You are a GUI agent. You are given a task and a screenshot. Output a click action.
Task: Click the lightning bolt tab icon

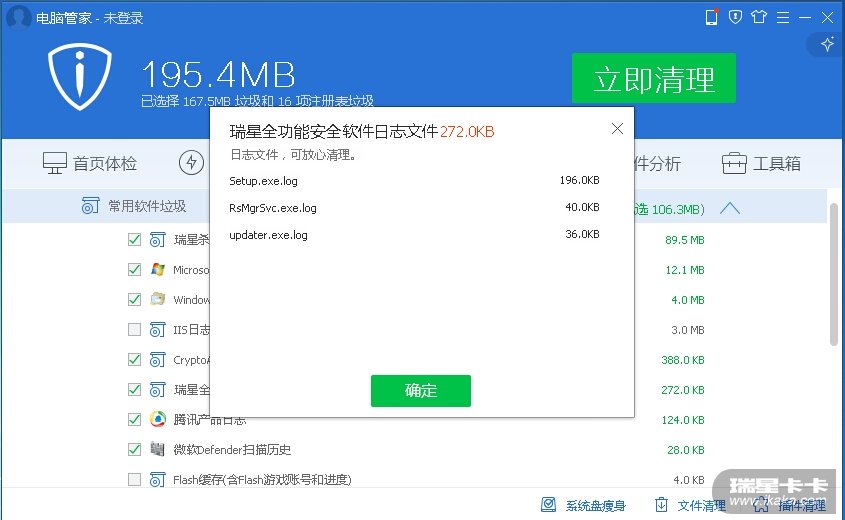[191, 162]
